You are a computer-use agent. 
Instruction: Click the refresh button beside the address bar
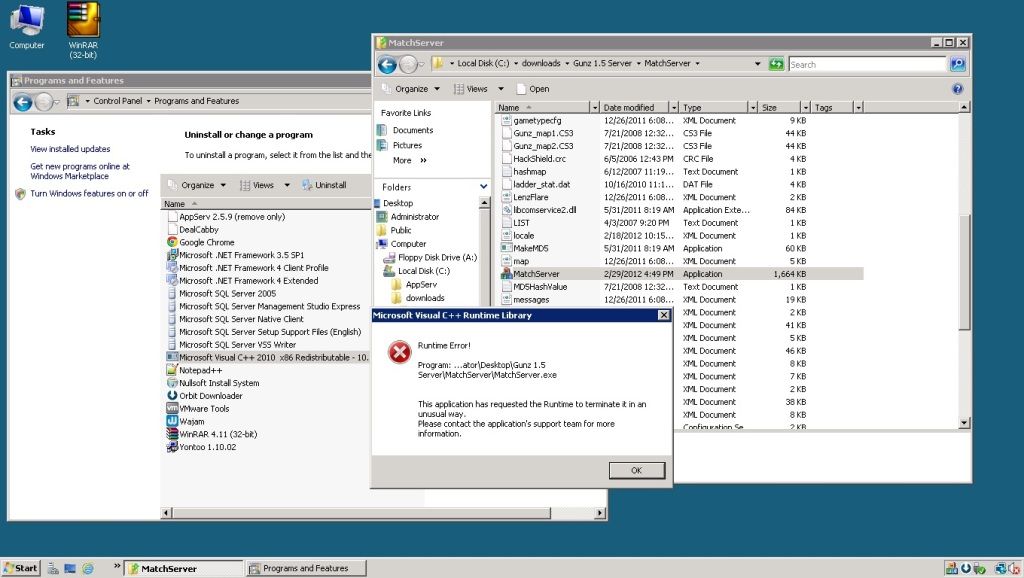(x=776, y=64)
